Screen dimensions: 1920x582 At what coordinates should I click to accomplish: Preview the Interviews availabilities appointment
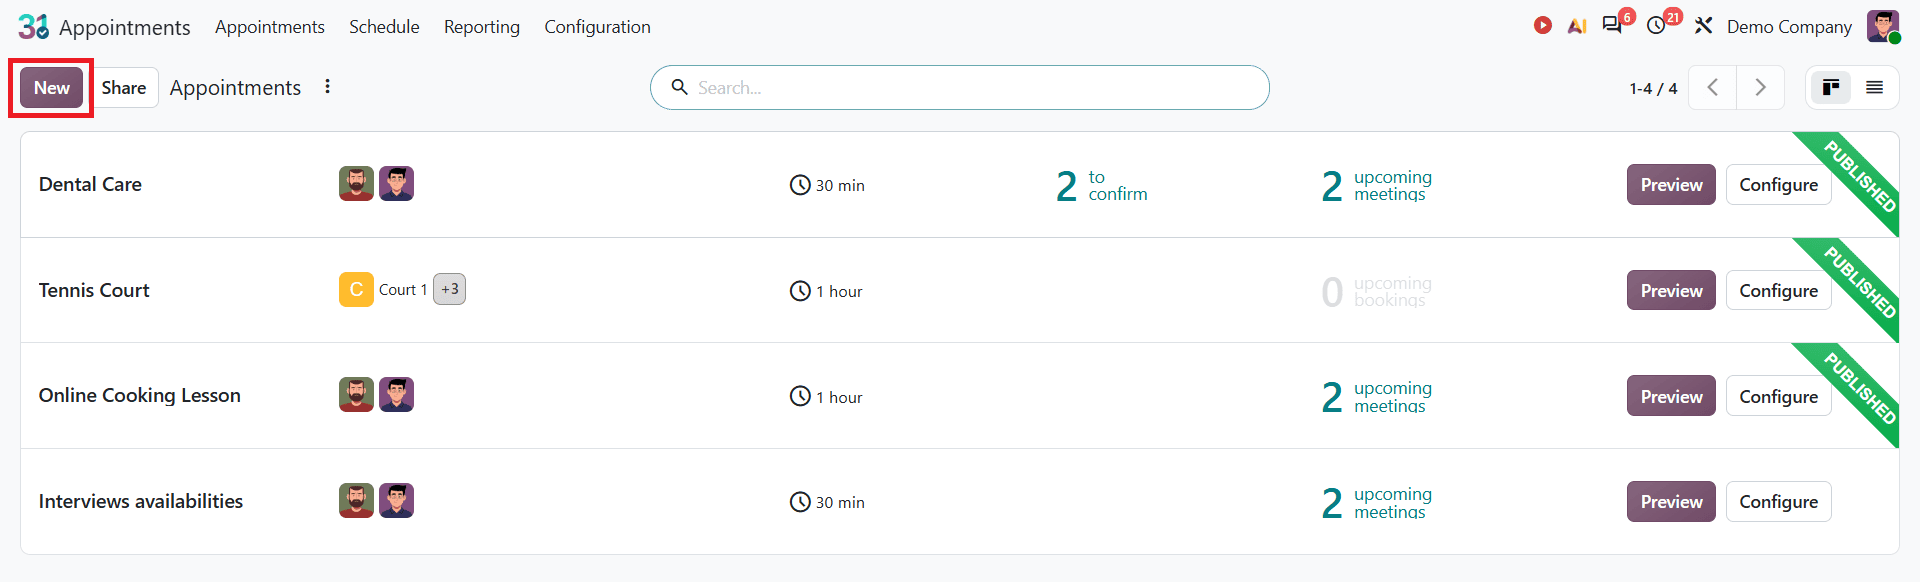pos(1671,502)
